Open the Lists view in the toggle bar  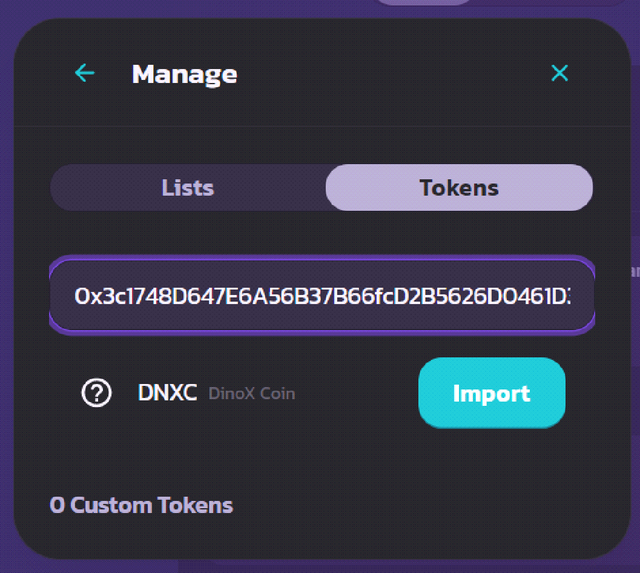click(x=188, y=188)
